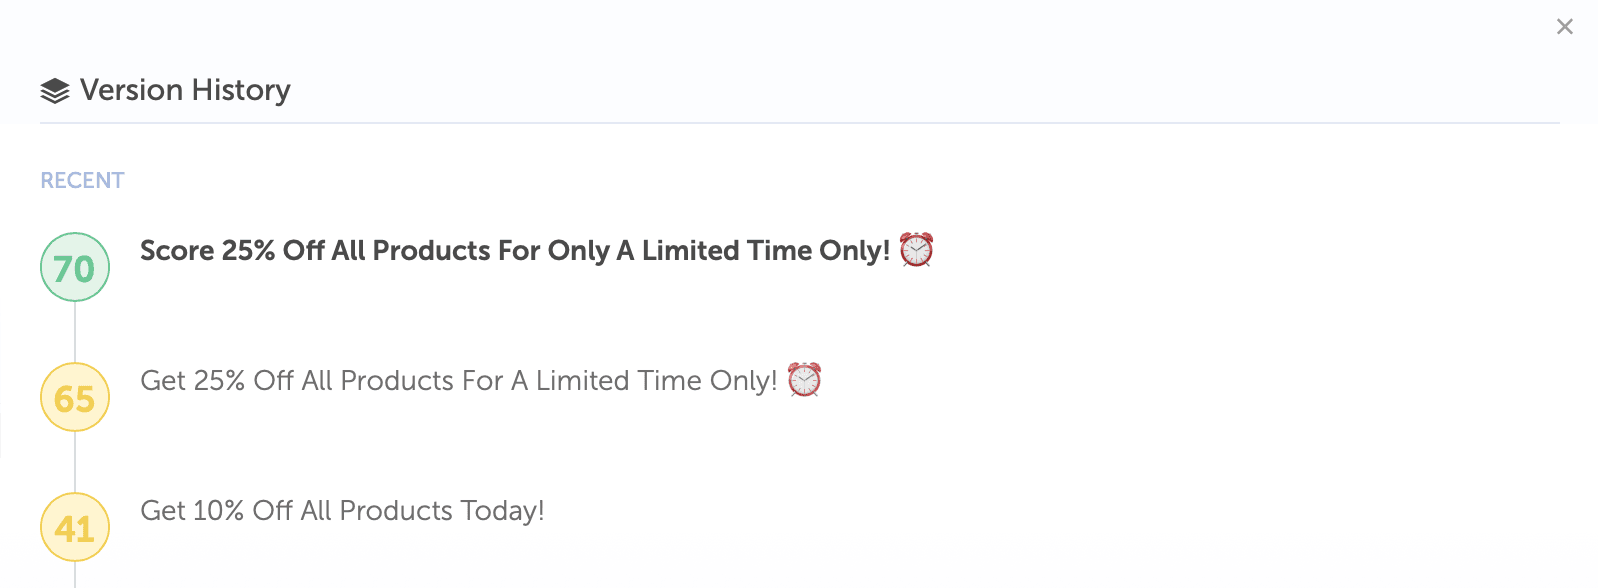Click the yellow 41 score badge
This screenshot has height=588, width=1598.
pos(75,528)
